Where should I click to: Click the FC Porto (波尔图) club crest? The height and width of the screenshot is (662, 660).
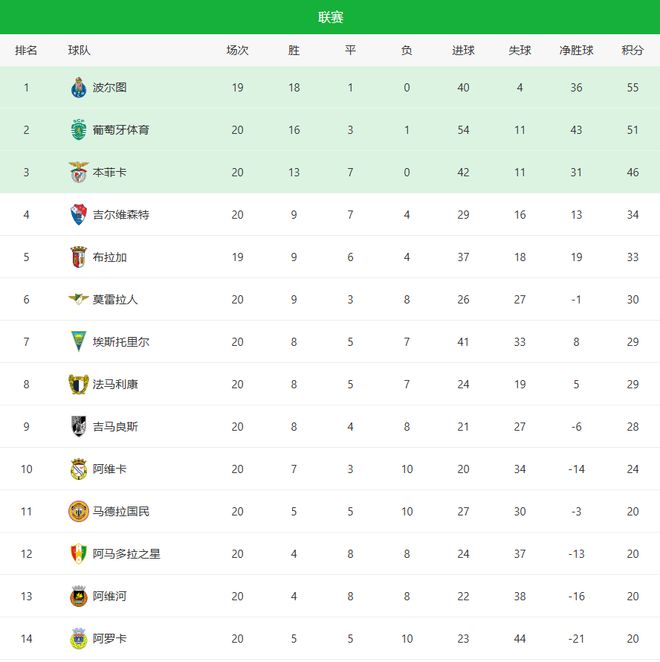[x=79, y=88]
